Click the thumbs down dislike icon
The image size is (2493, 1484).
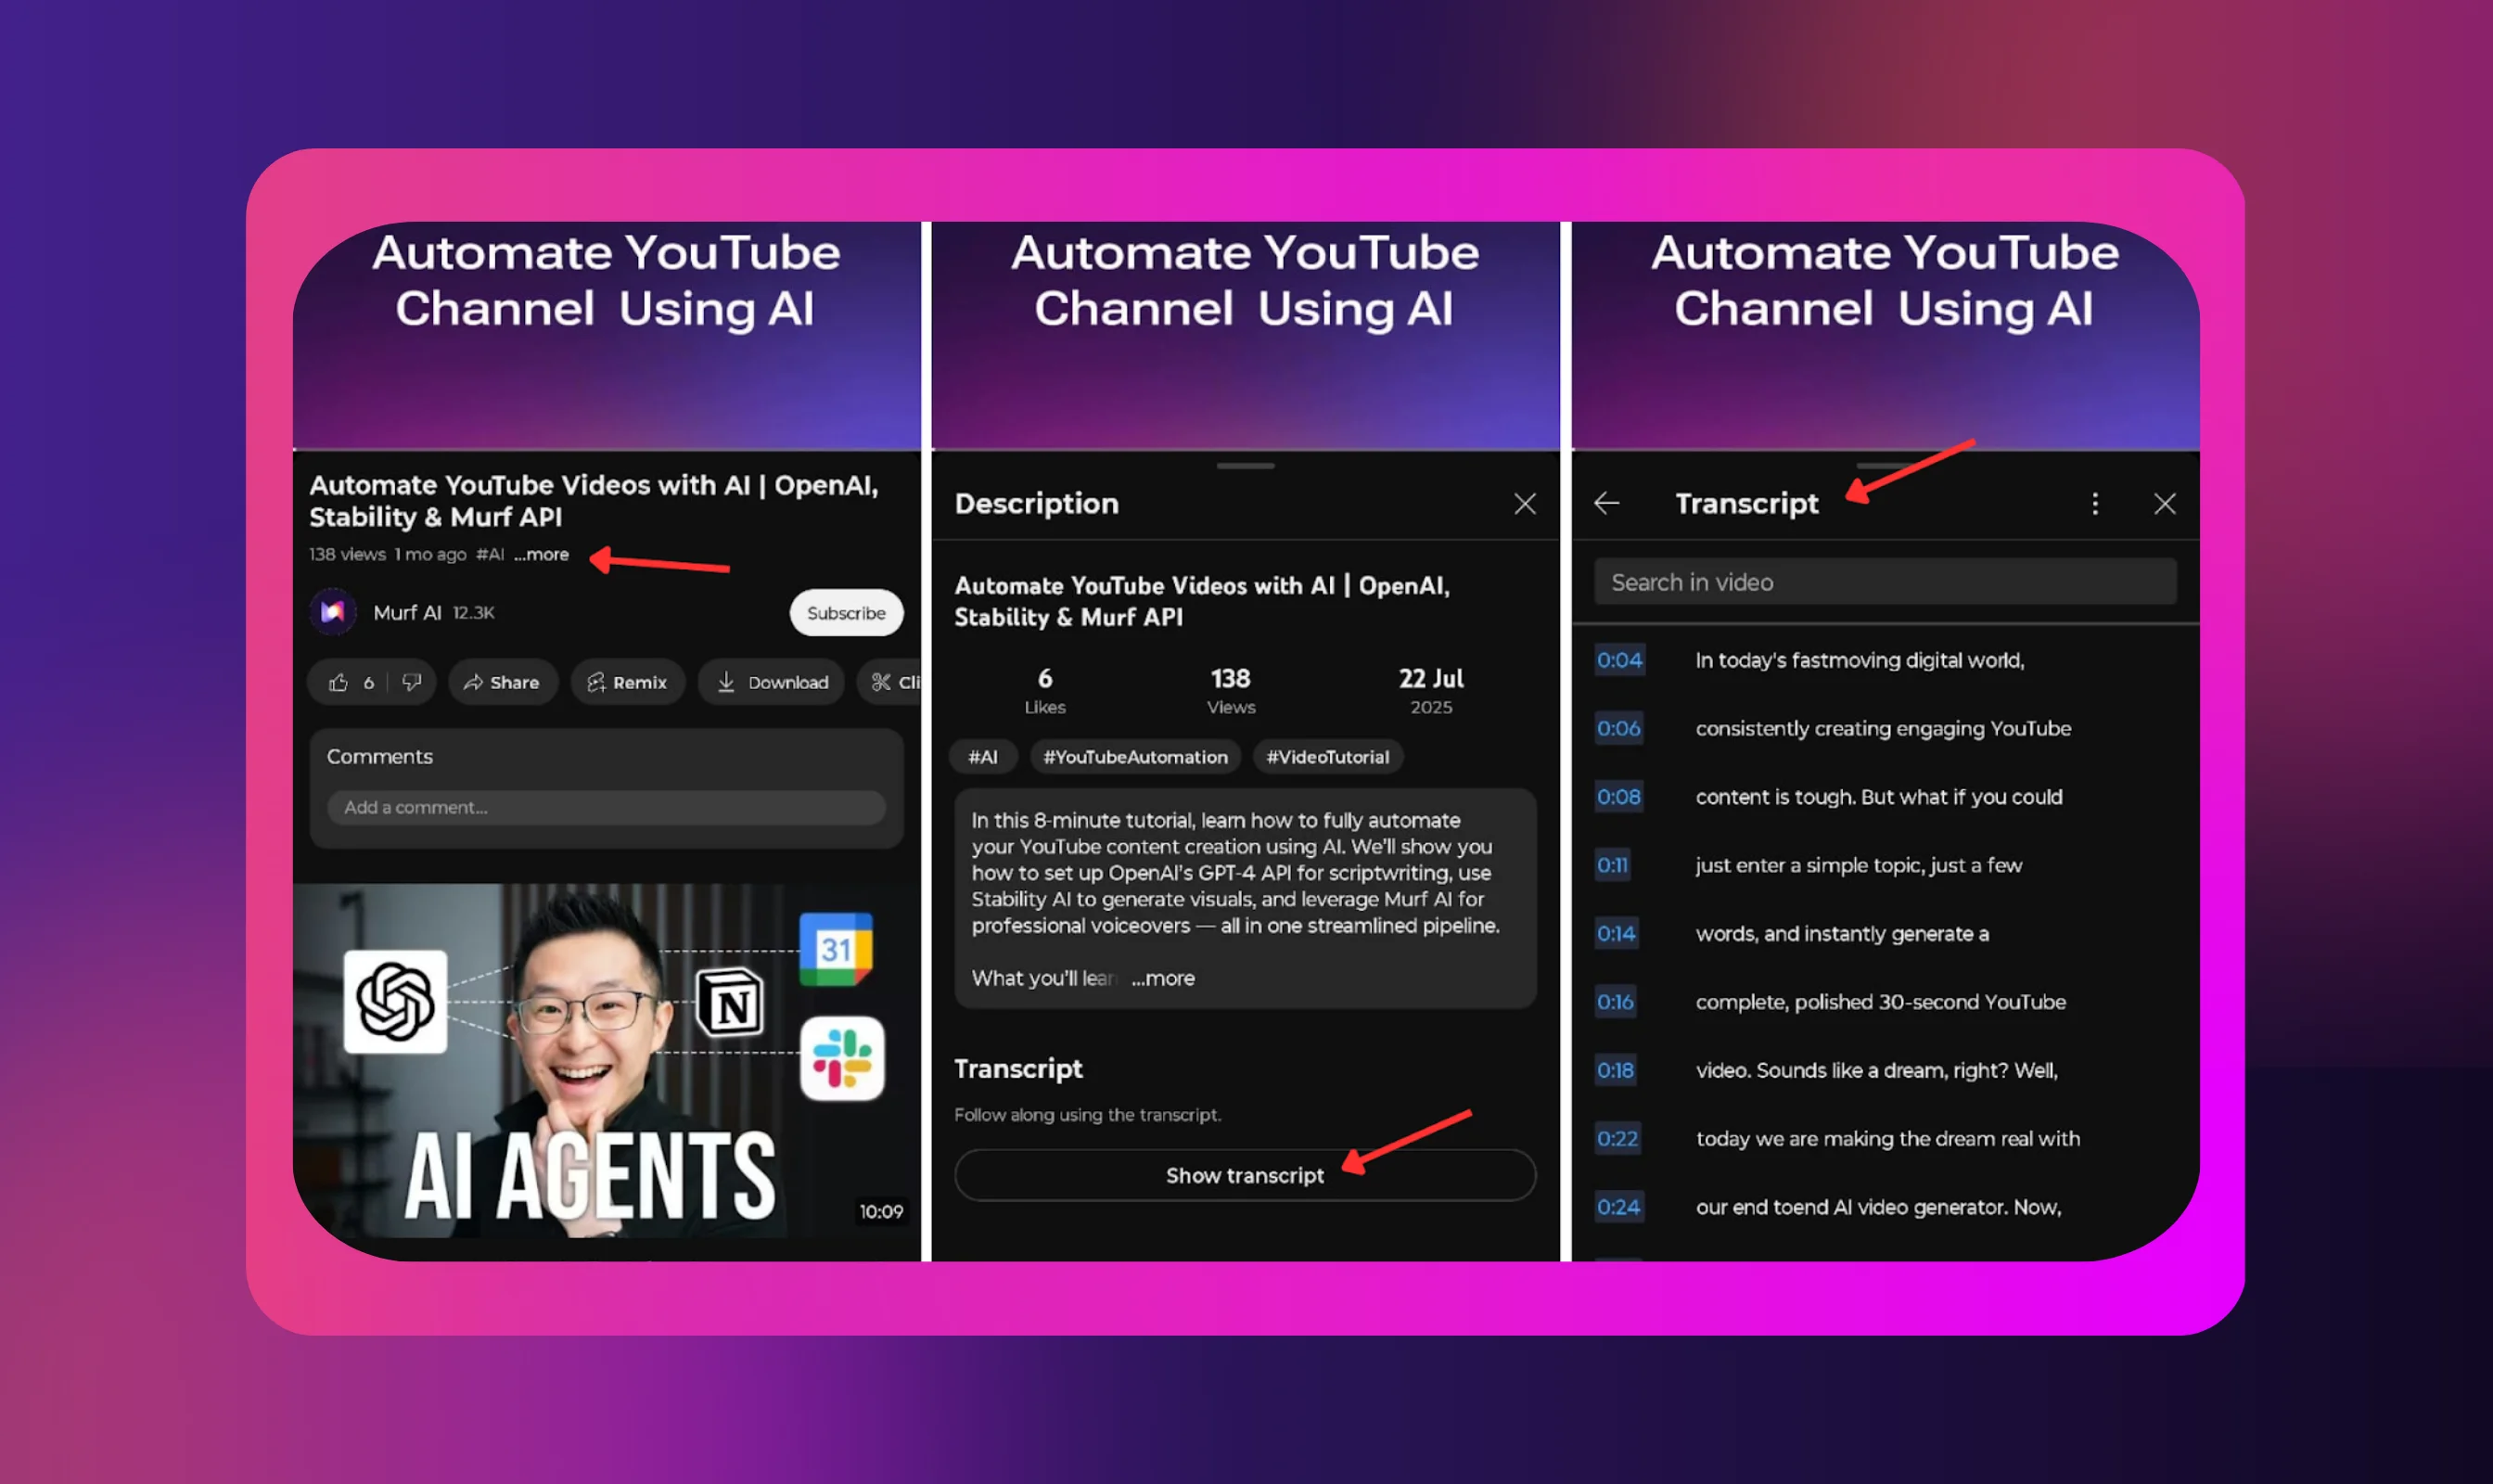pos(411,683)
